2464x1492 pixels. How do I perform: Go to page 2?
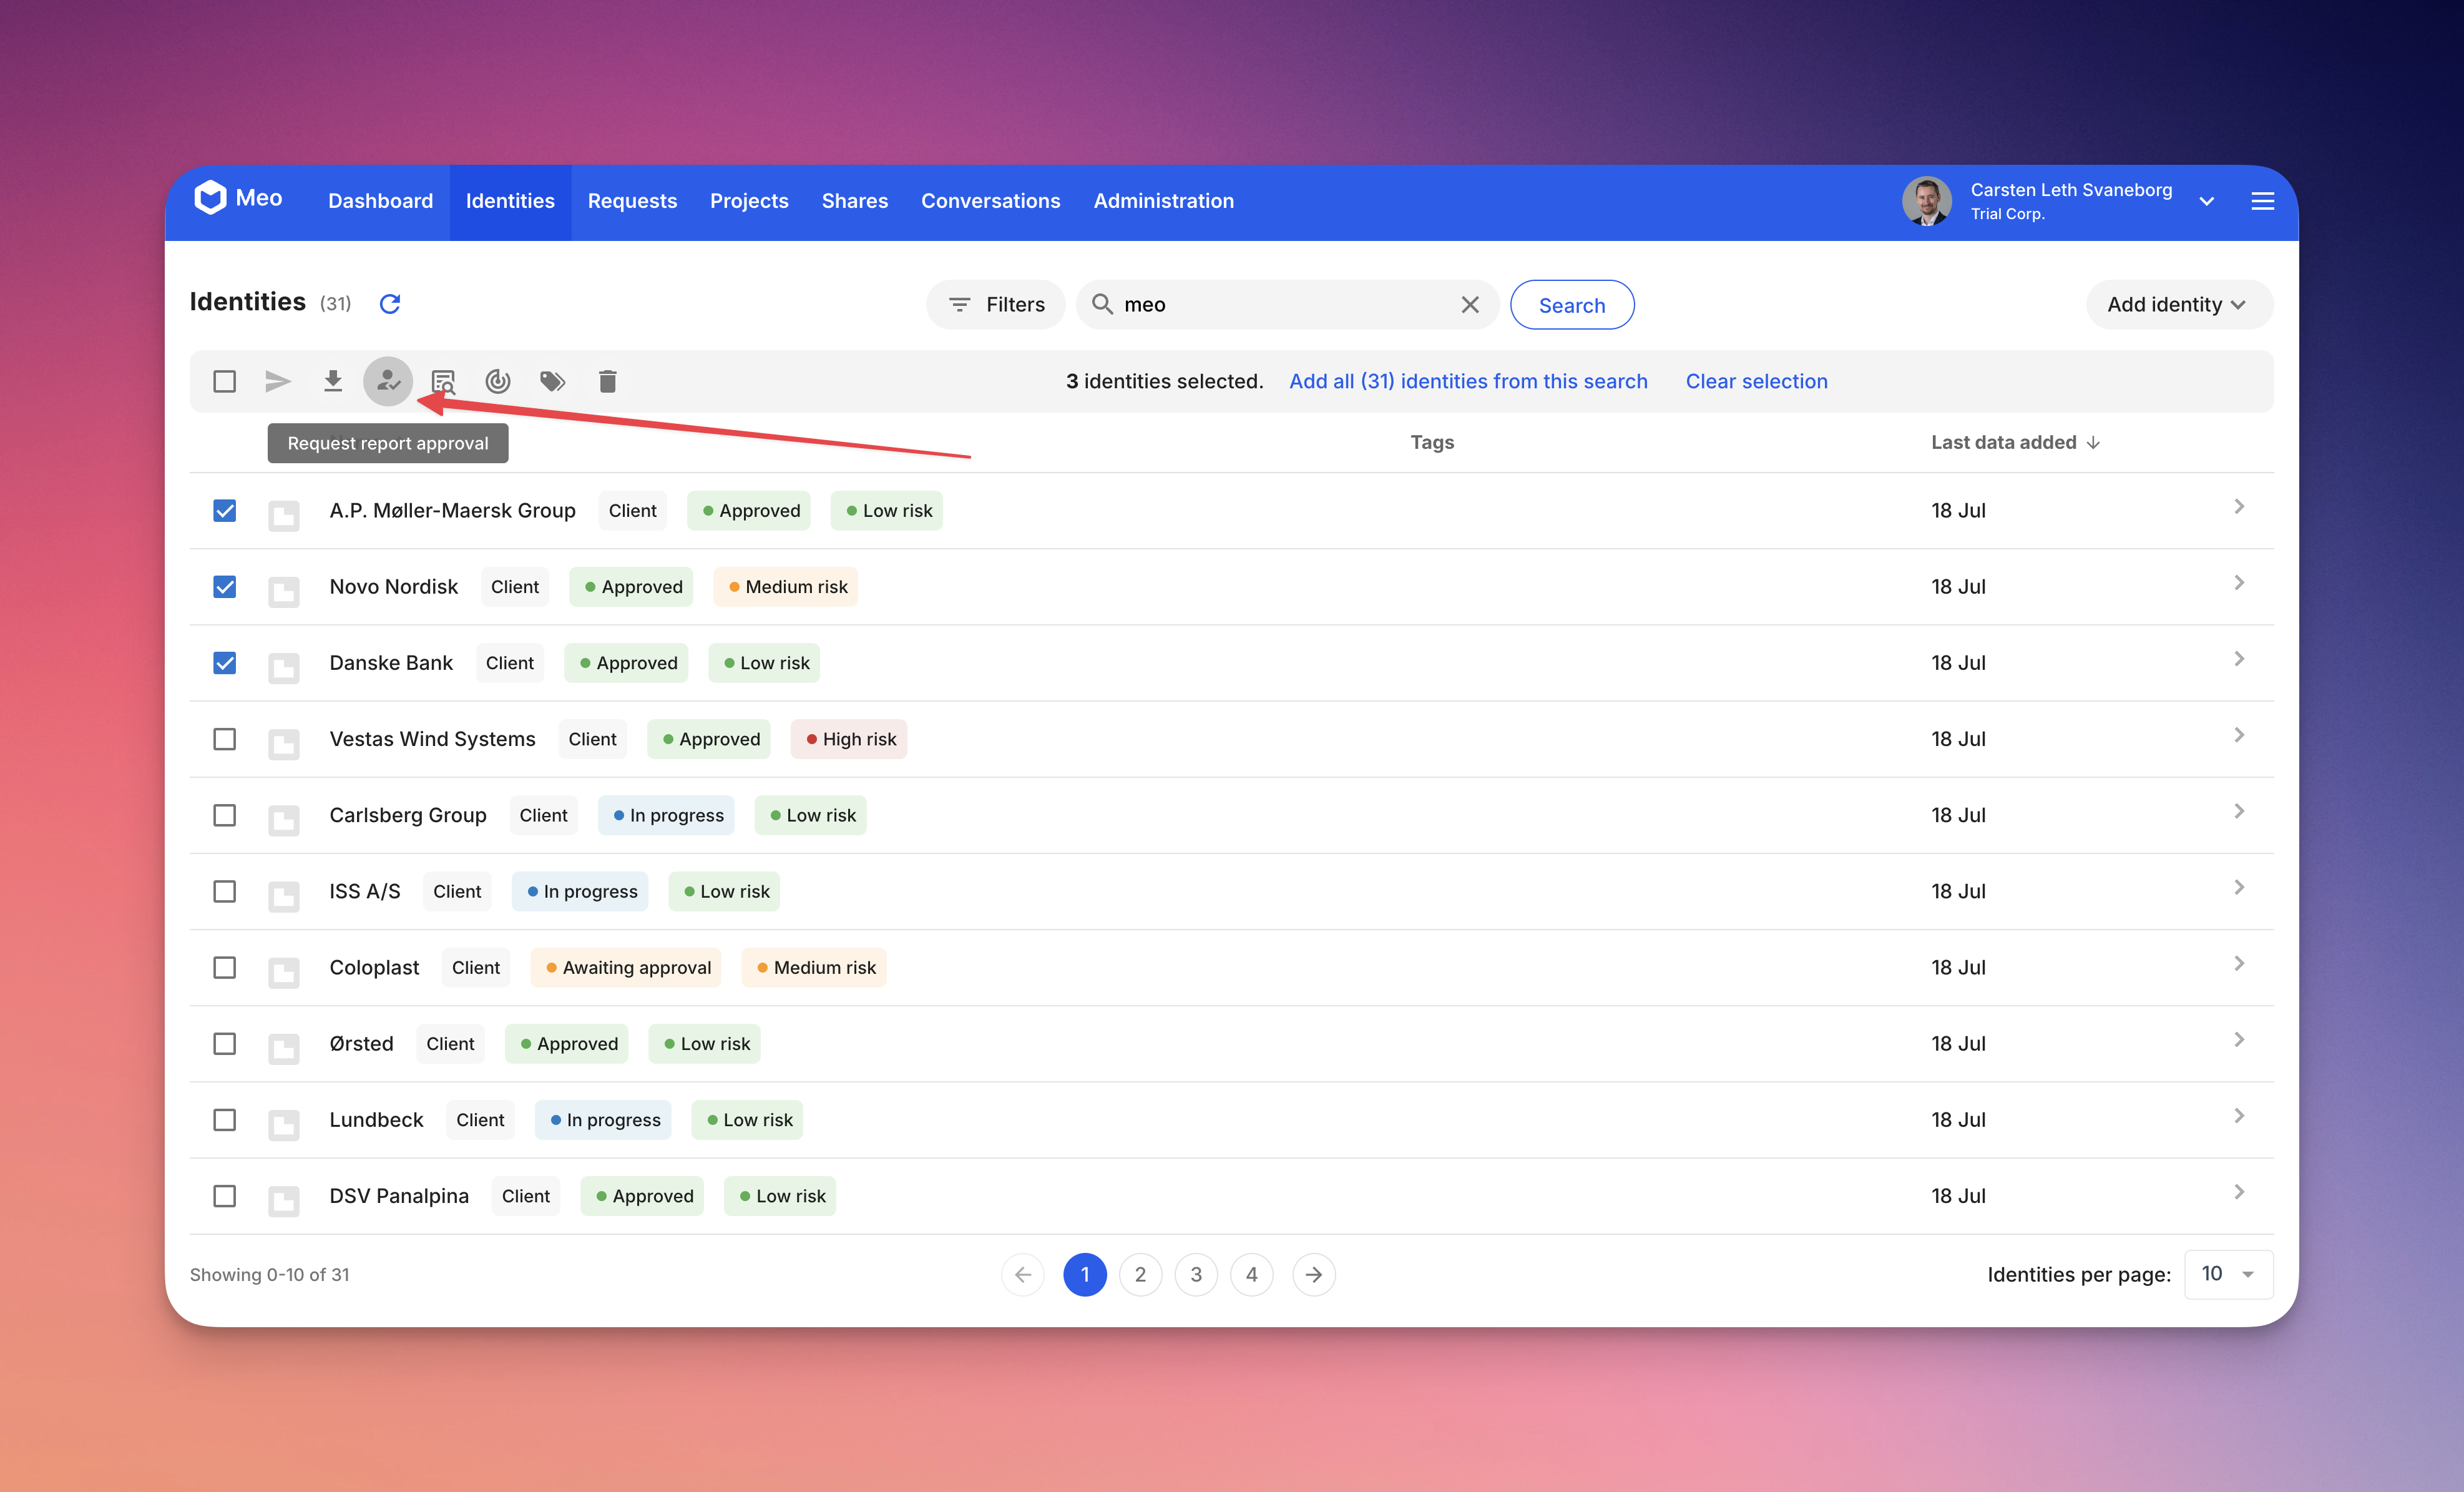1140,1275
